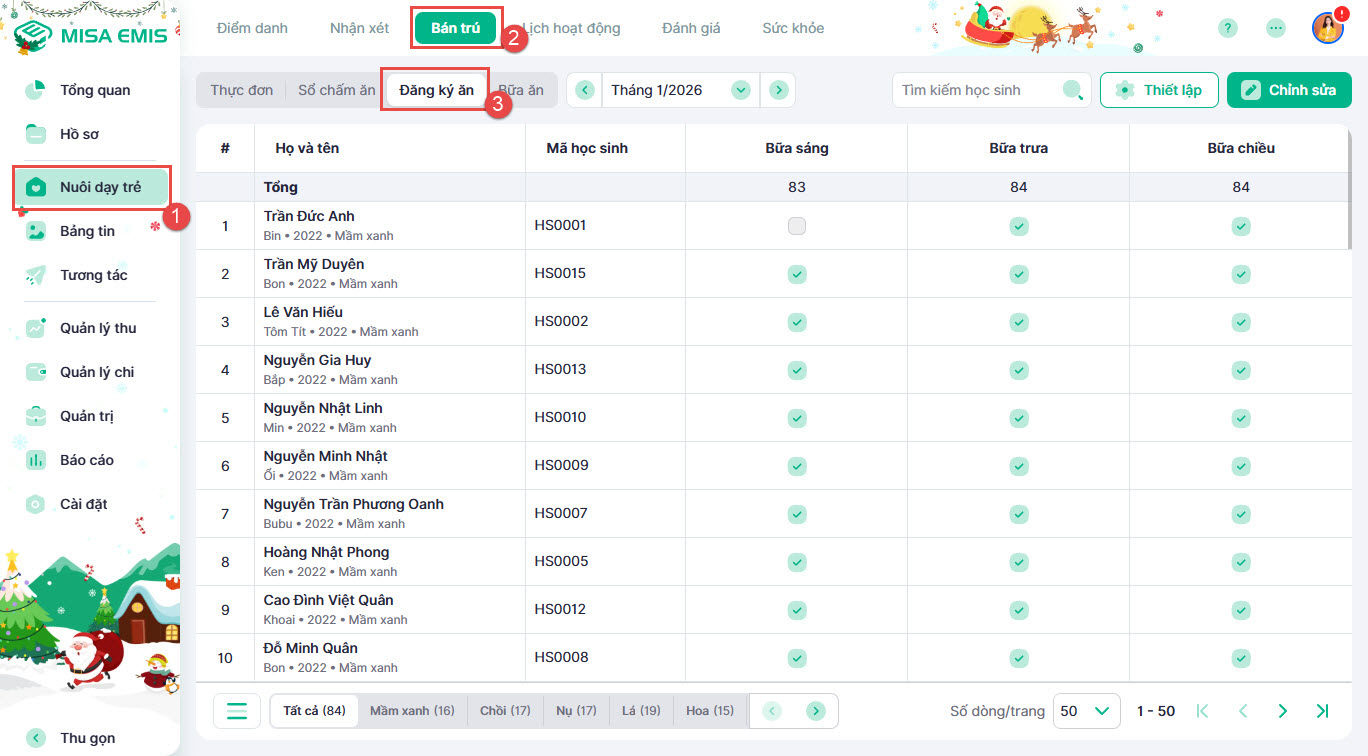Click the Thiết lập button
The width and height of the screenshot is (1368, 756).
pos(1159,90)
